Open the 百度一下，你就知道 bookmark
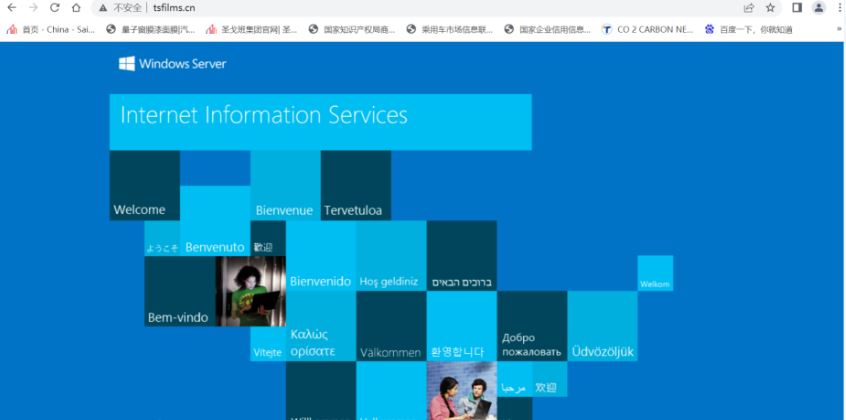The image size is (846, 420). tap(749, 29)
